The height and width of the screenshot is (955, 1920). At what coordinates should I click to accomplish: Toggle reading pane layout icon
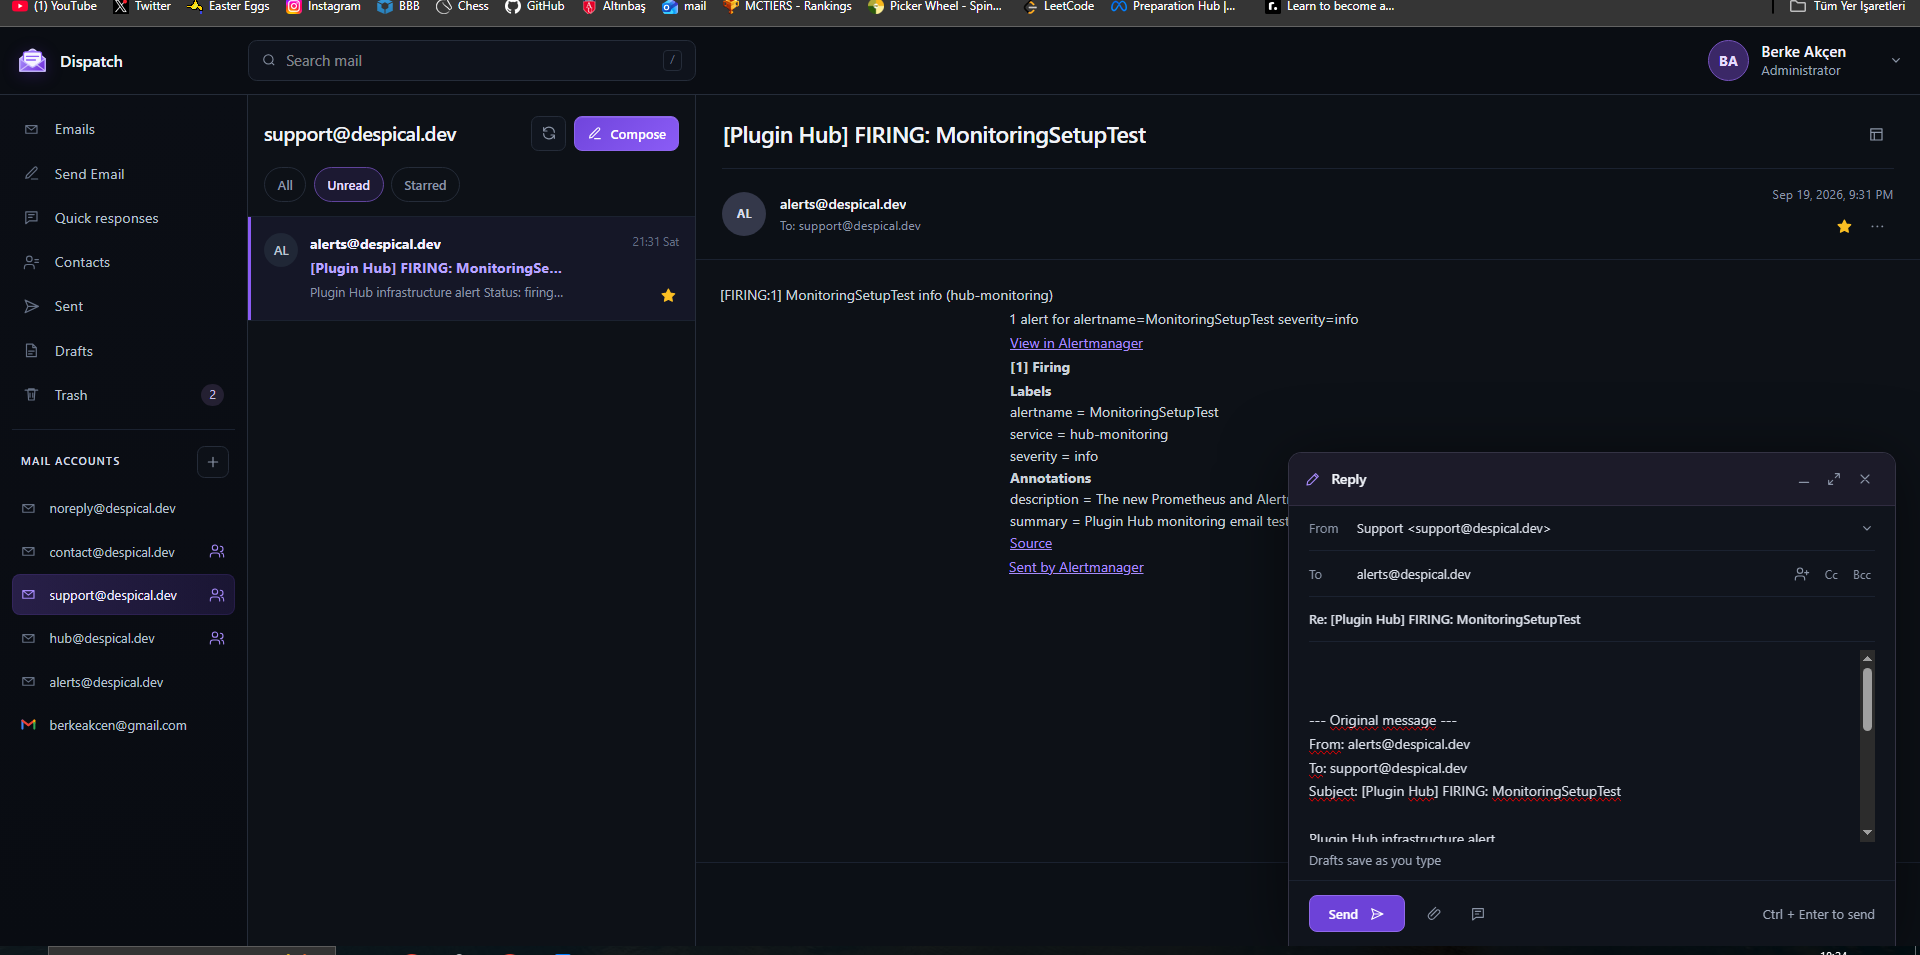click(x=1876, y=134)
